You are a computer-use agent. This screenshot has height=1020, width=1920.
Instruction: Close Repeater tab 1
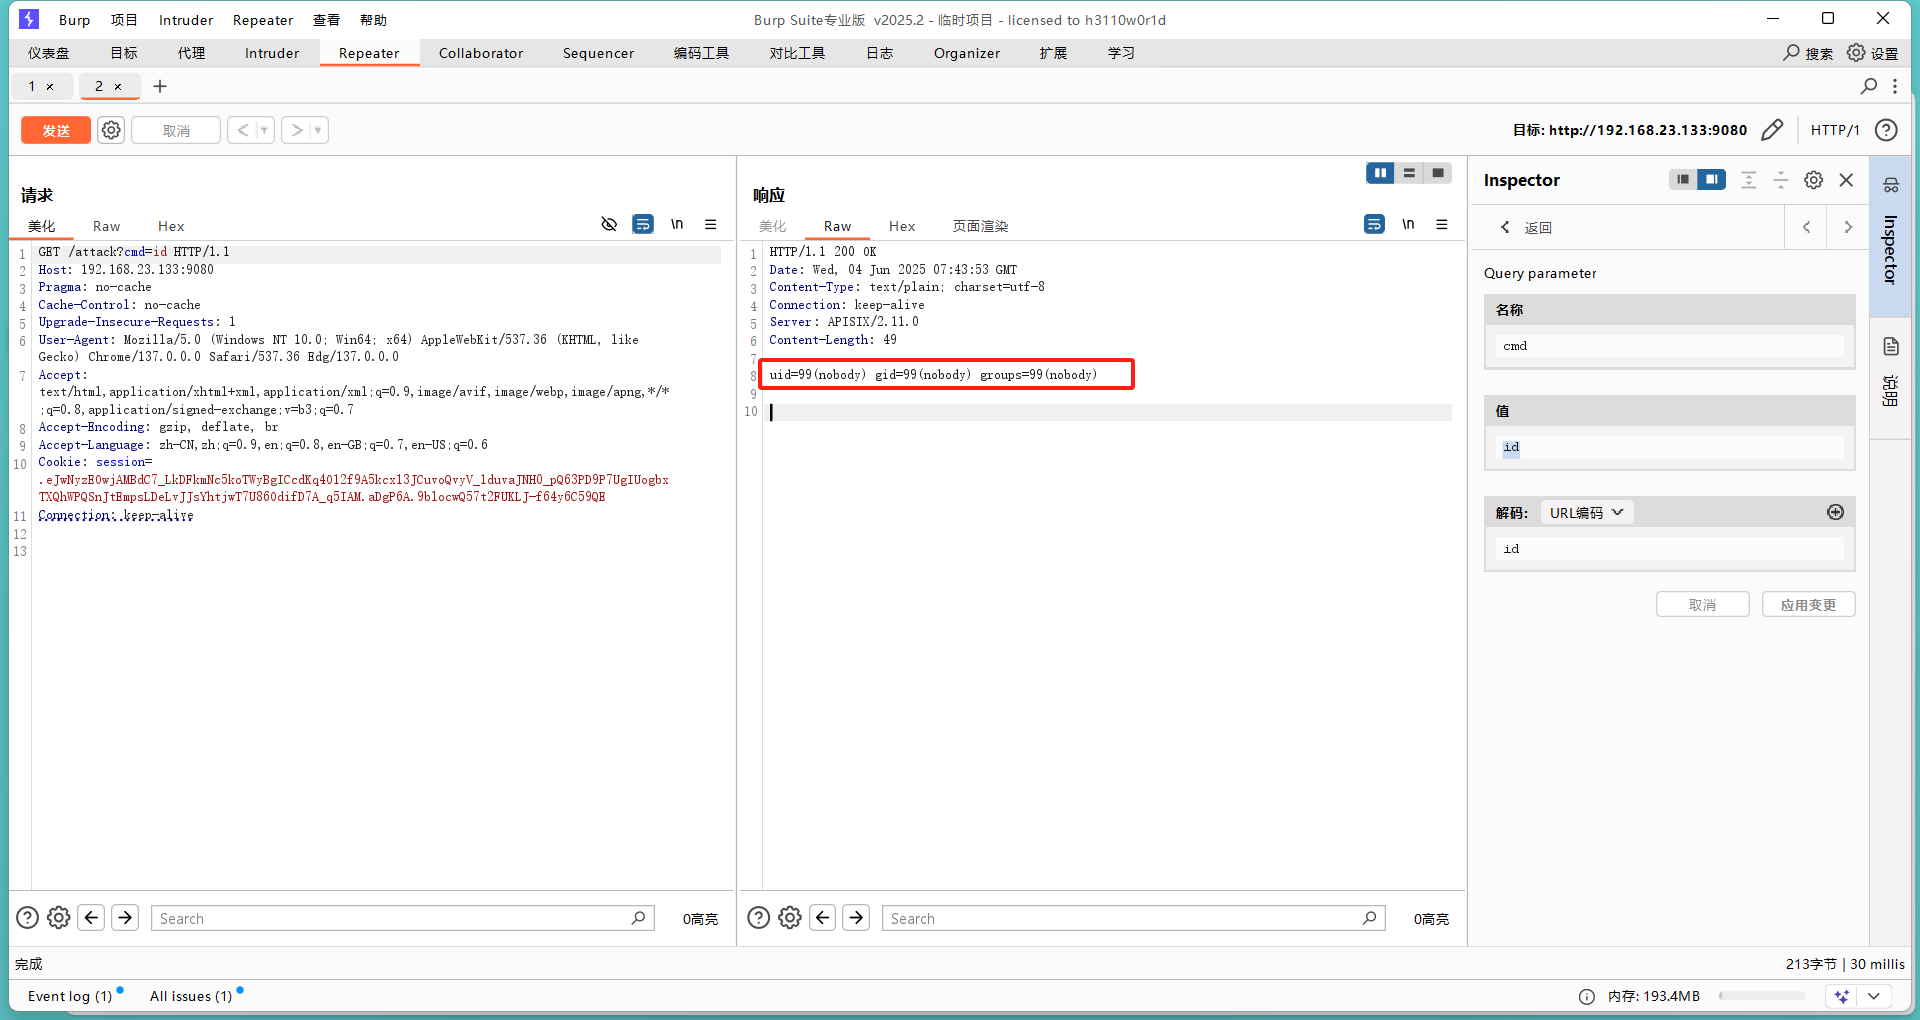tap(50, 87)
